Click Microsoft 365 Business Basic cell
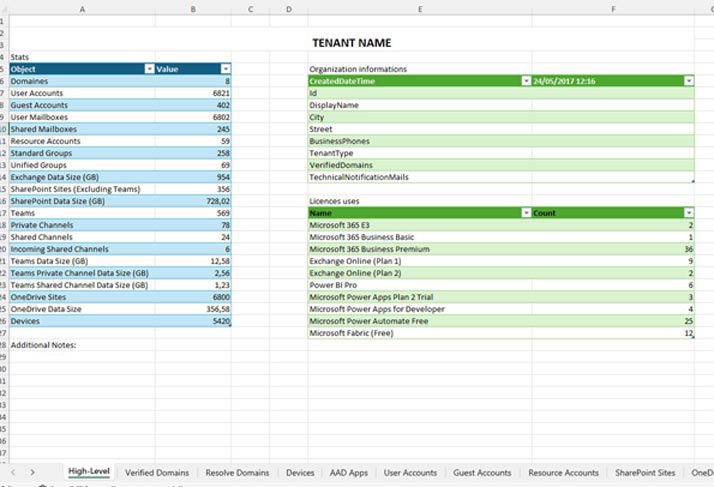Viewport: 714px width, 487px height. 420,237
